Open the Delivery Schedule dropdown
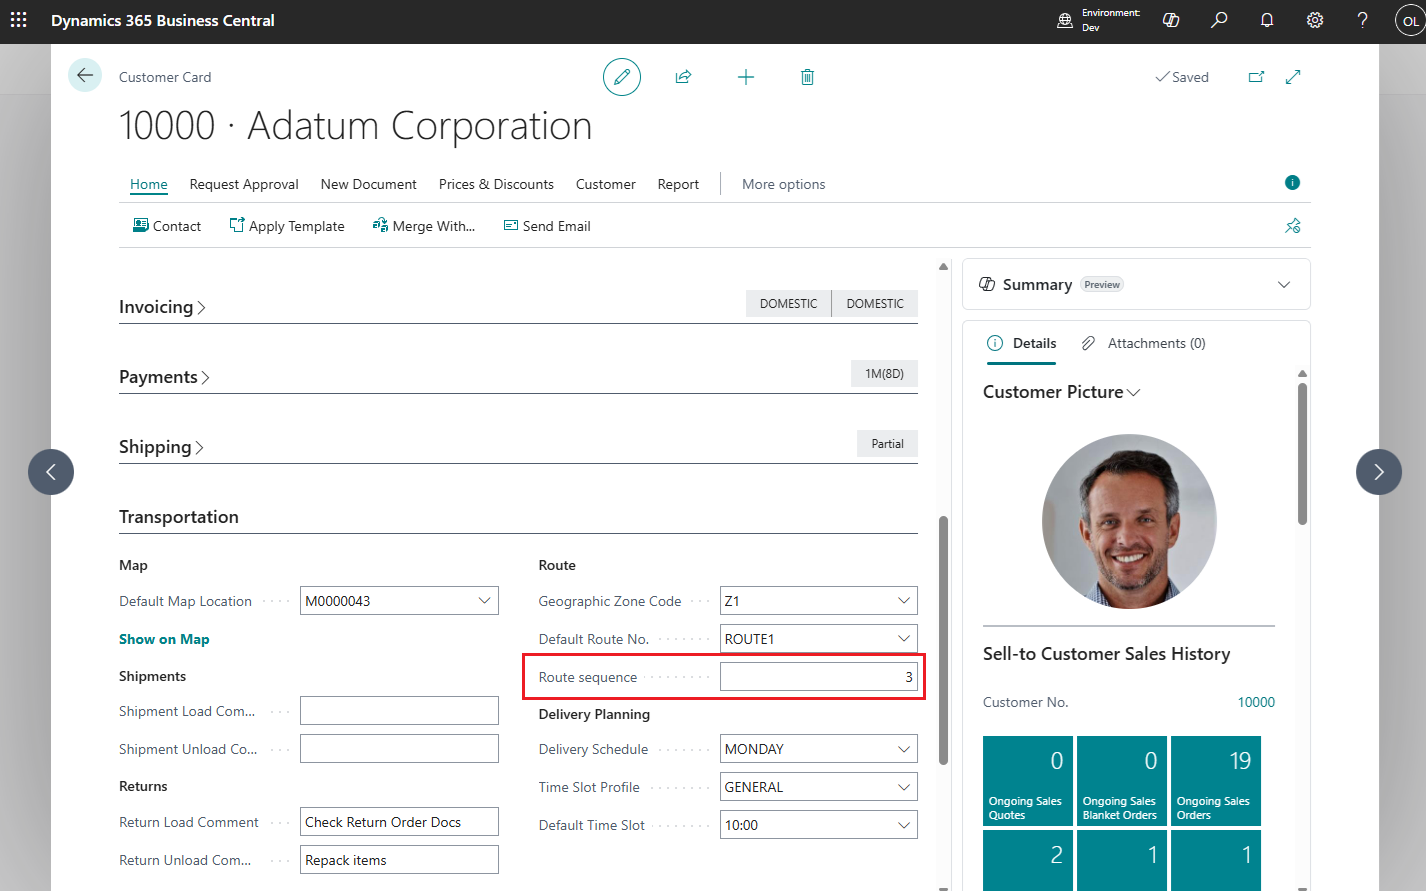The image size is (1426, 891). 903,749
